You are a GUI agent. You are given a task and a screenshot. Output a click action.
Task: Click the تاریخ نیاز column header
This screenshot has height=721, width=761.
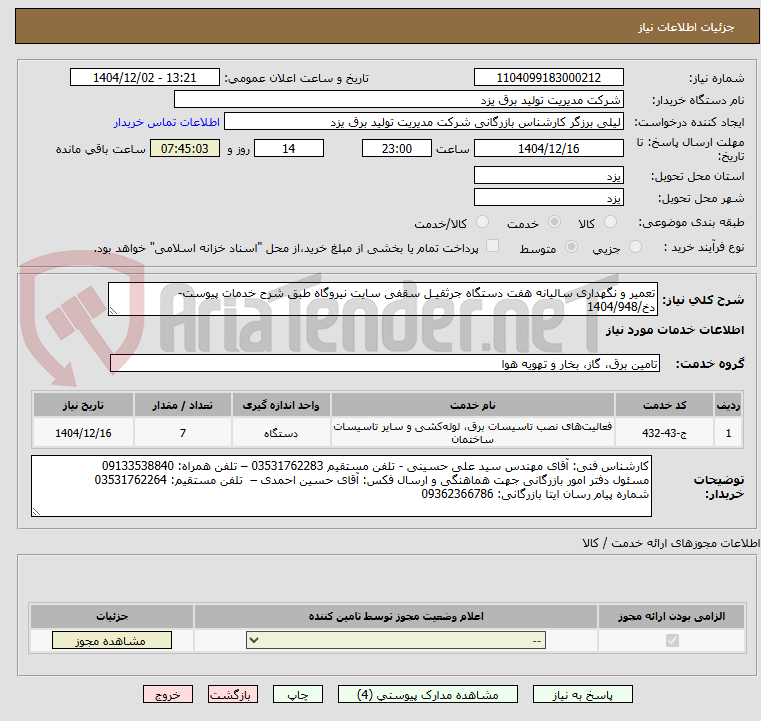tap(83, 405)
